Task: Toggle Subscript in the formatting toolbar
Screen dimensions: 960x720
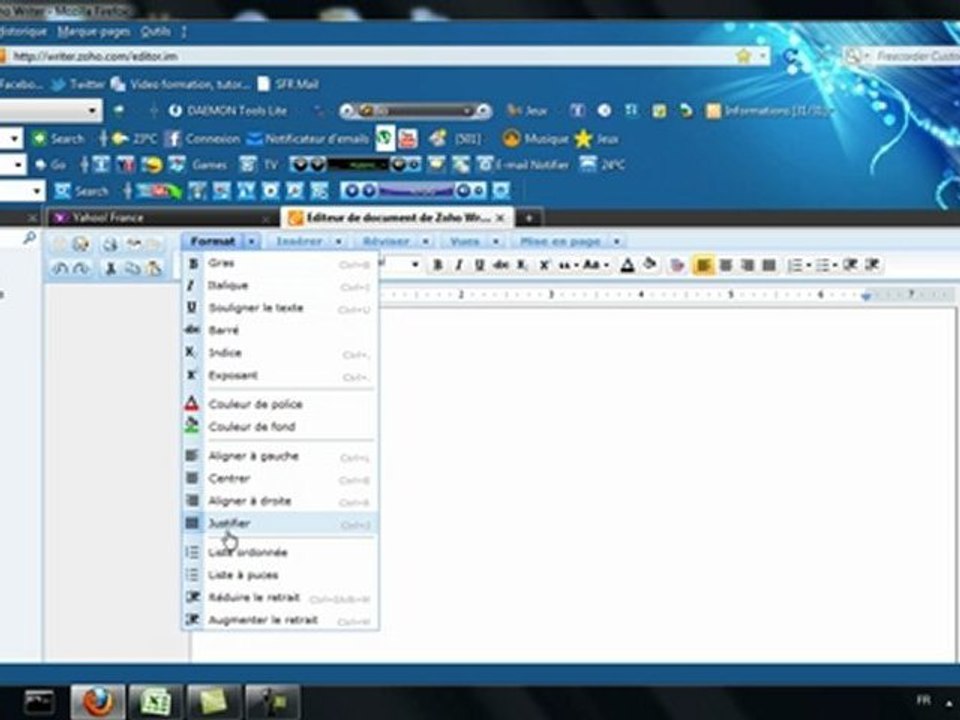Action: (522, 265)
